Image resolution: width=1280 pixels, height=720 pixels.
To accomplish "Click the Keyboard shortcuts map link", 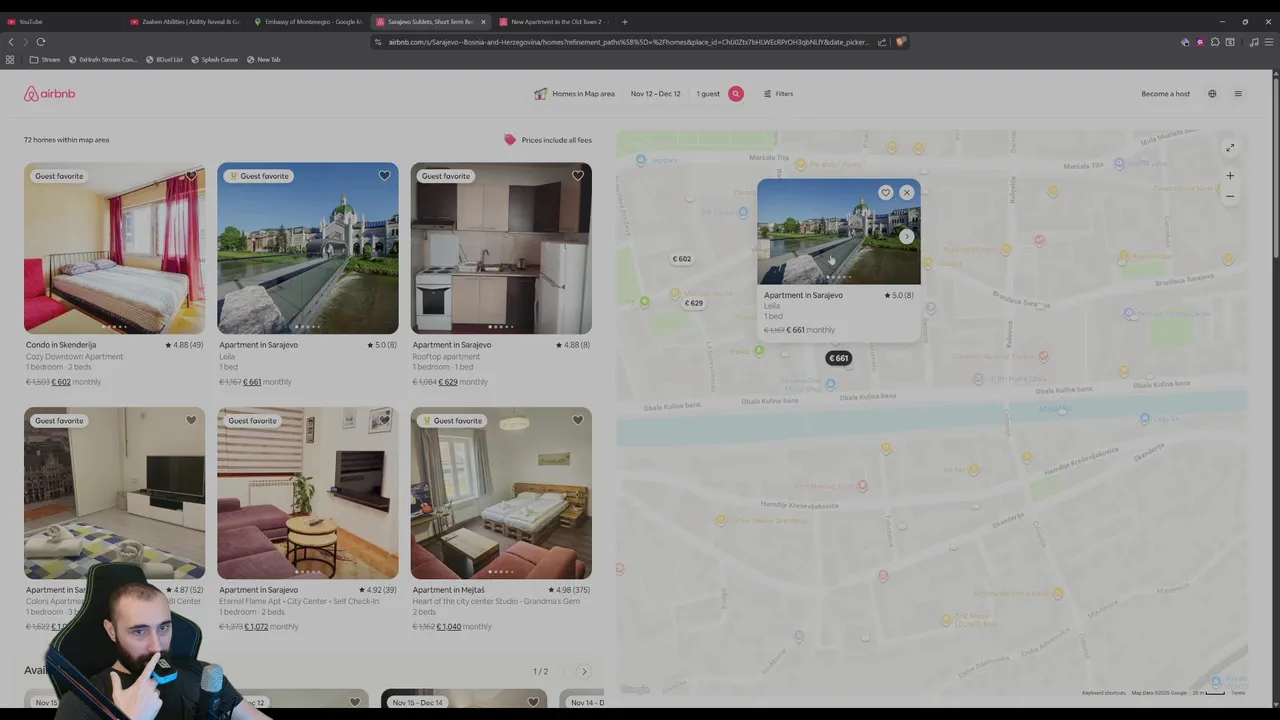I will [1103, 693].
